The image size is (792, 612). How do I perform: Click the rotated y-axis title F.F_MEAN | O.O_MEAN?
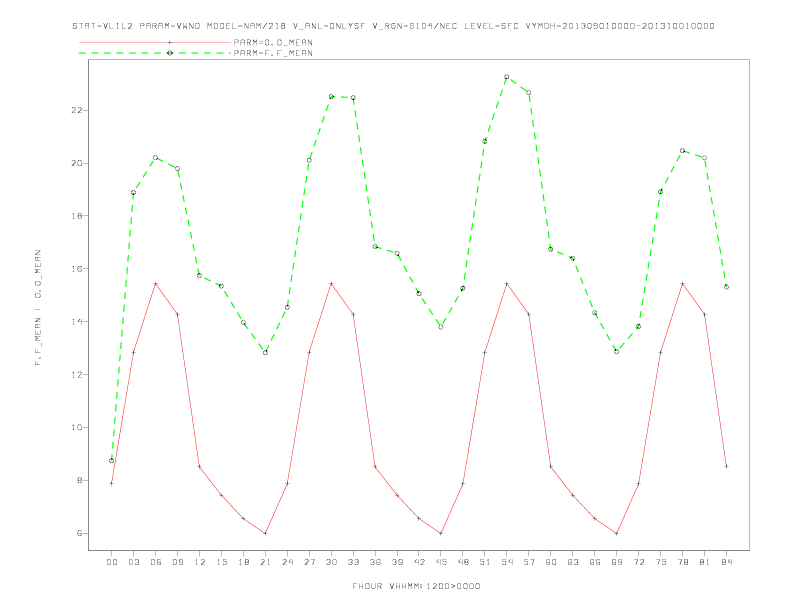(38, 308)
